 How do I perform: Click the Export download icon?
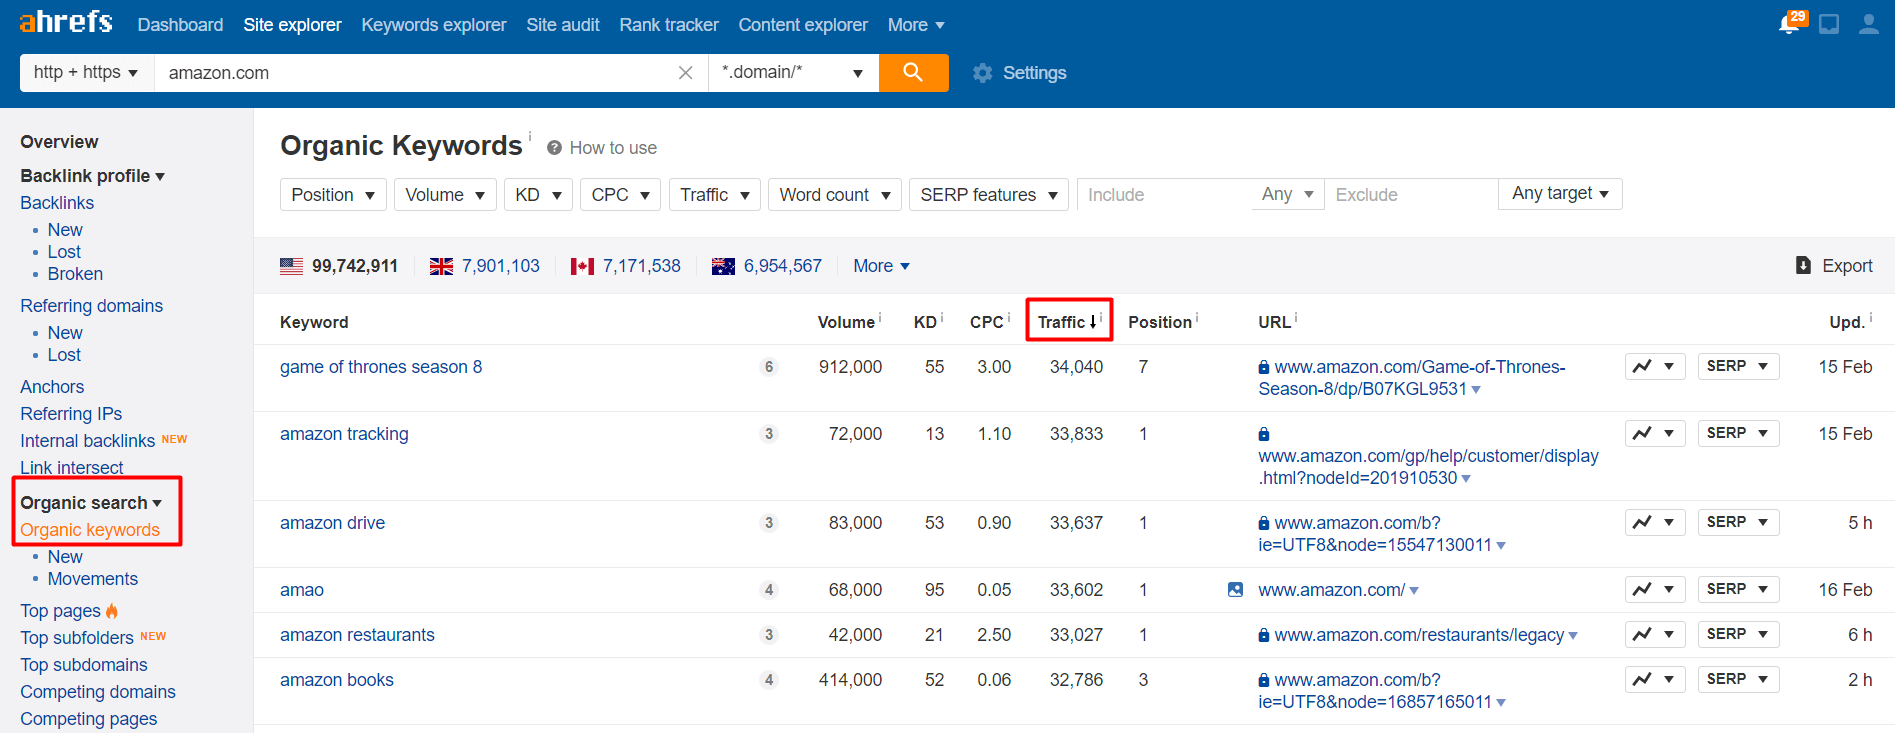point(1803,265)
